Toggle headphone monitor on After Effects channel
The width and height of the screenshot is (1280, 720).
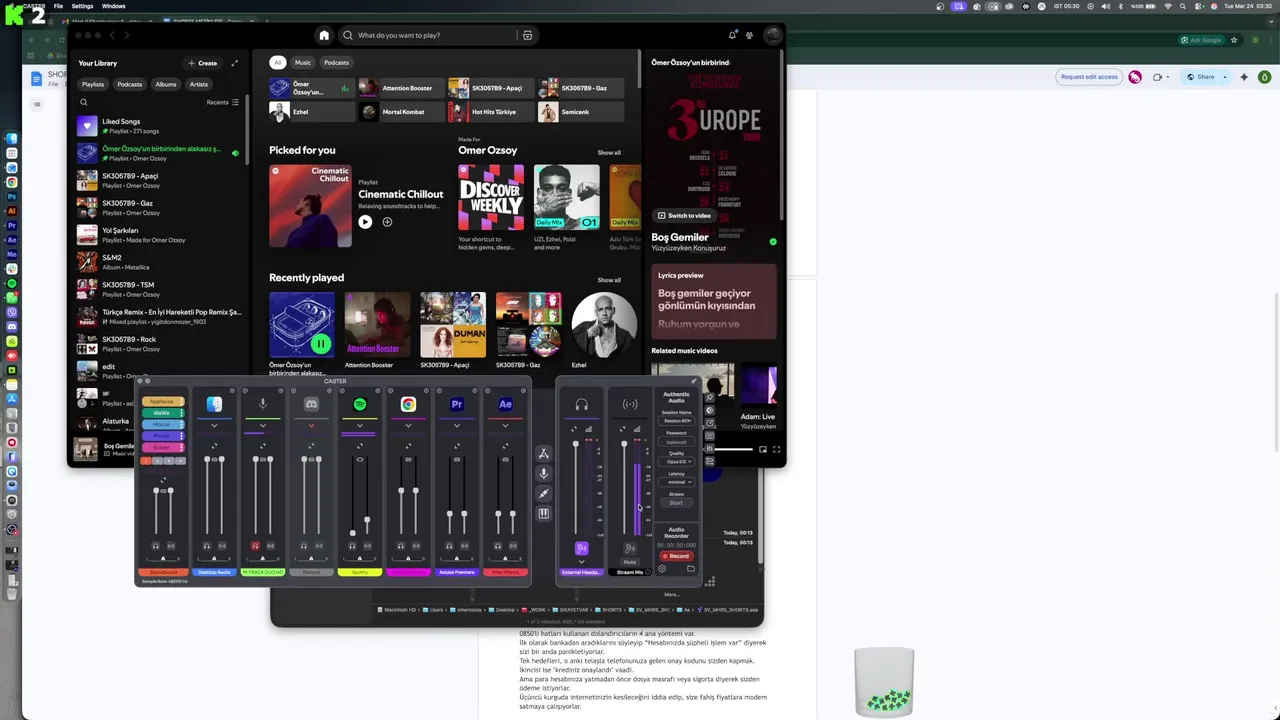[x=498, y=546]
